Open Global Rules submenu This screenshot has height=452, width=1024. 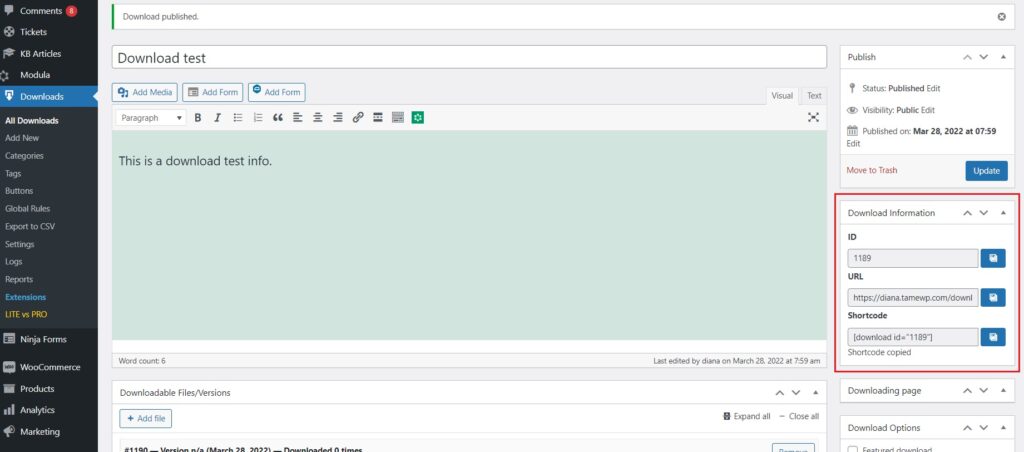[27, 209]
